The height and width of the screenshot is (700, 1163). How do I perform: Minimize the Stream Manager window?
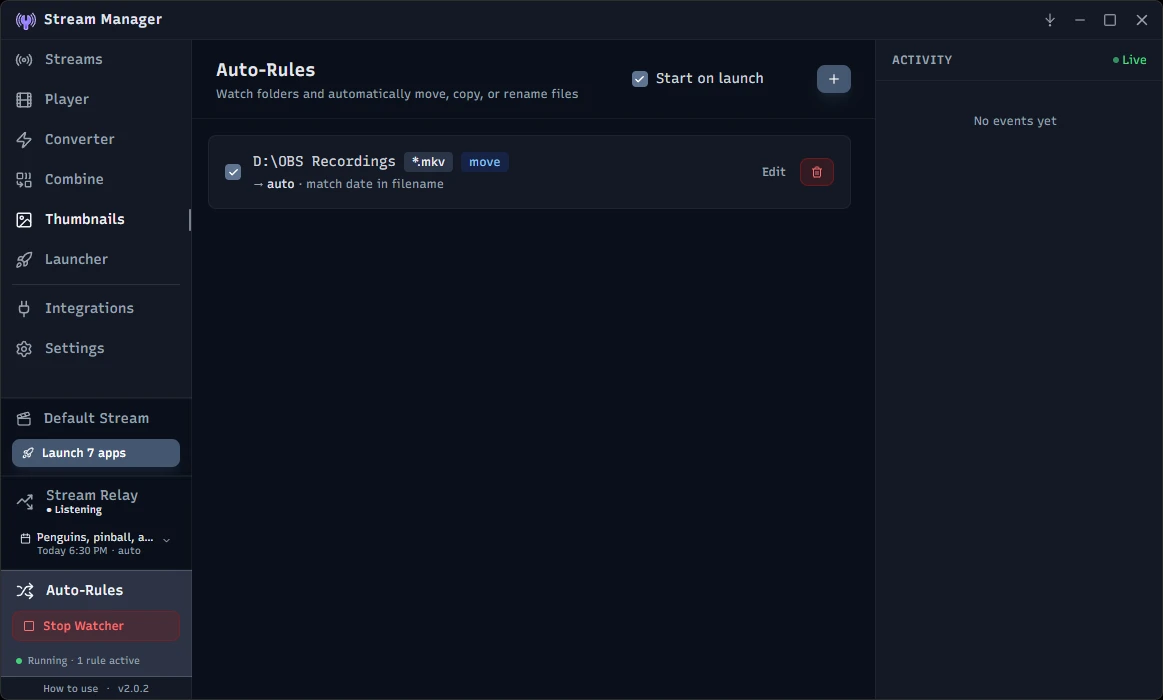(x=1080, y=20)
